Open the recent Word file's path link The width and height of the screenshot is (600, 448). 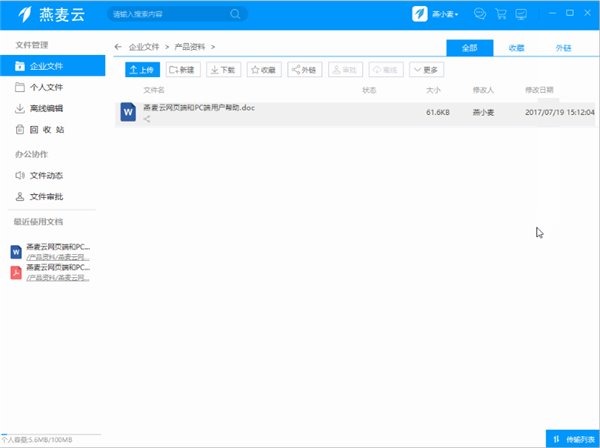[x=58, y=257]
